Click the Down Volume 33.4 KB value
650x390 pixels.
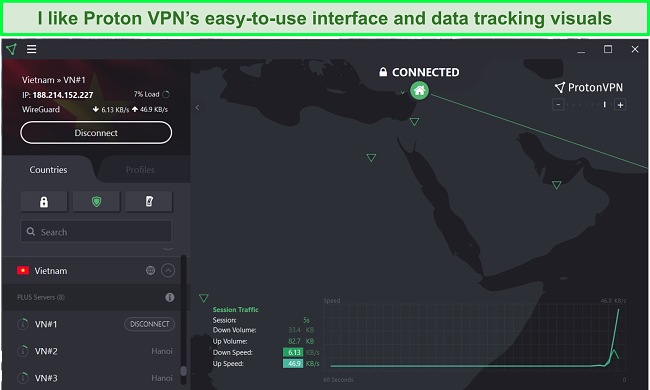click(x=301, y=330)
